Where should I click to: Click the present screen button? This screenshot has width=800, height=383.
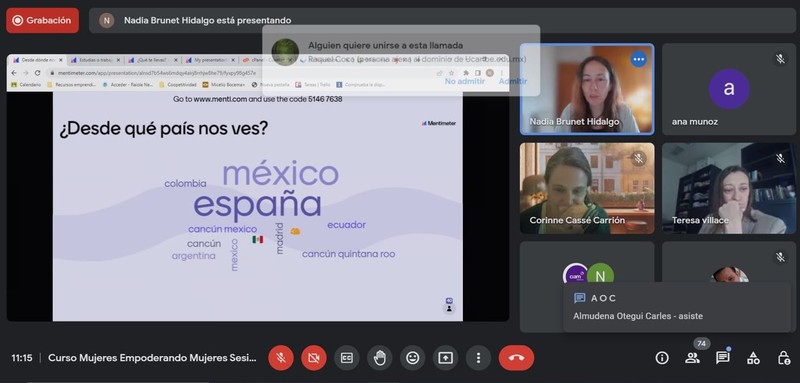click(x=445, y=358)
